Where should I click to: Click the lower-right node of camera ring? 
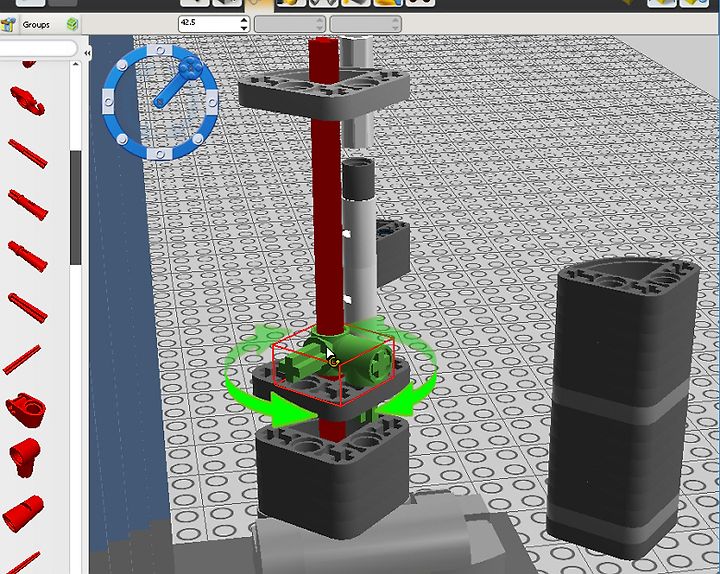(198, 138)
